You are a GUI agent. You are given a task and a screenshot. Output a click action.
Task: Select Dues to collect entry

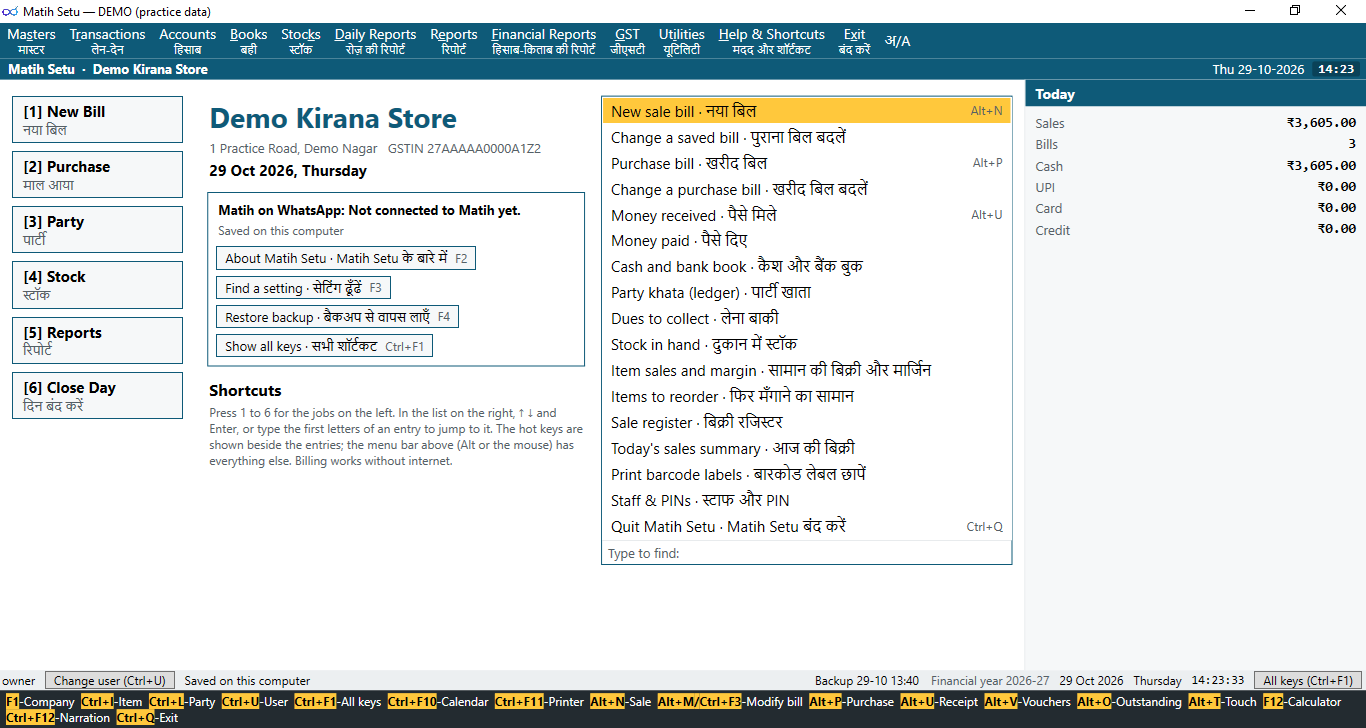click(x=806, y=319)
